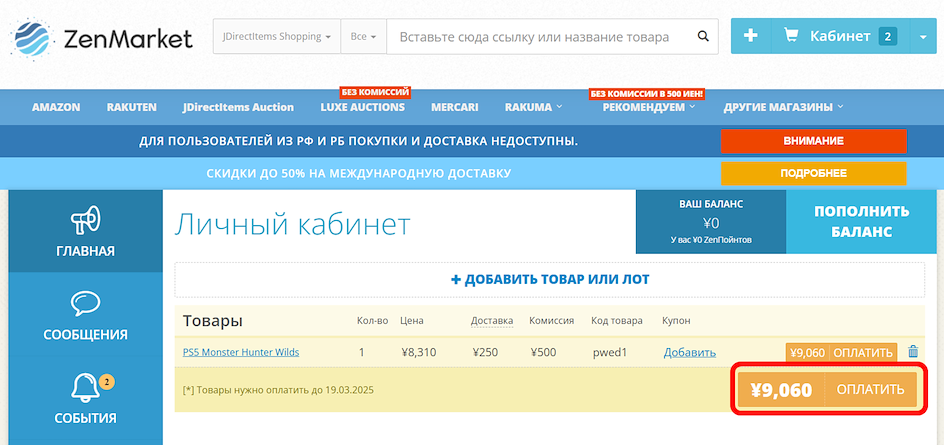Viewport: 944px width, 445px height.
Task: Click ПОПОЛНИТЬ БАЛАНС button
Action: (862, 222)
